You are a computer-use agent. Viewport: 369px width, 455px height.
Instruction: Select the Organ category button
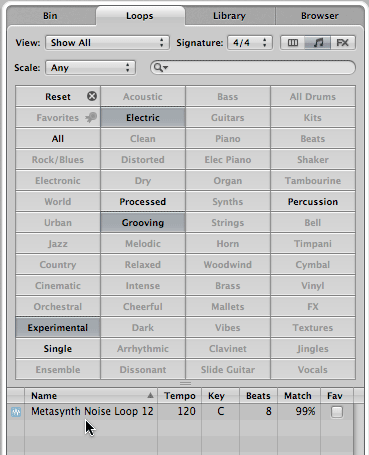(228, 180)
